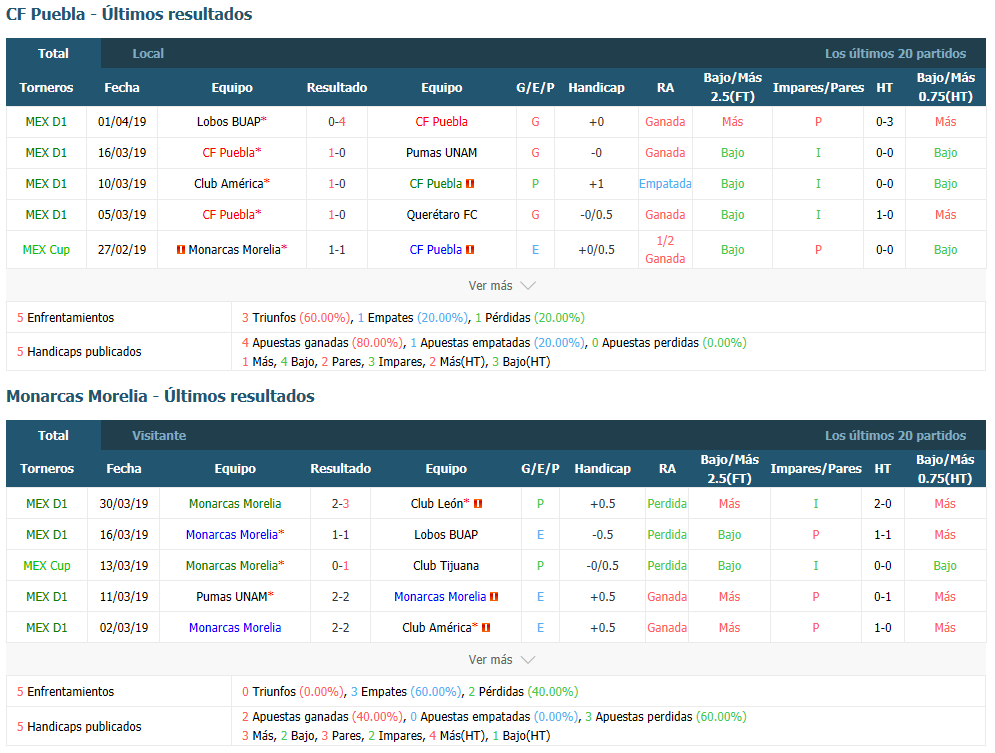Click '2 Pérdidas (40.00%)' in Morelia summary
Screen dimensions: 995x753
point(524,691)
